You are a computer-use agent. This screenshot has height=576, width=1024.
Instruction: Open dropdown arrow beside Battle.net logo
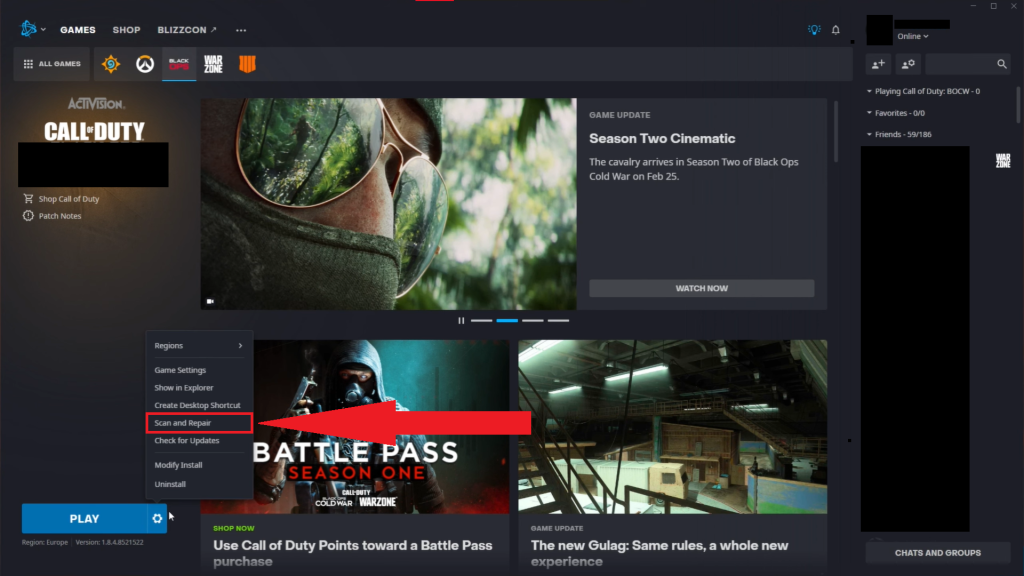43,30
